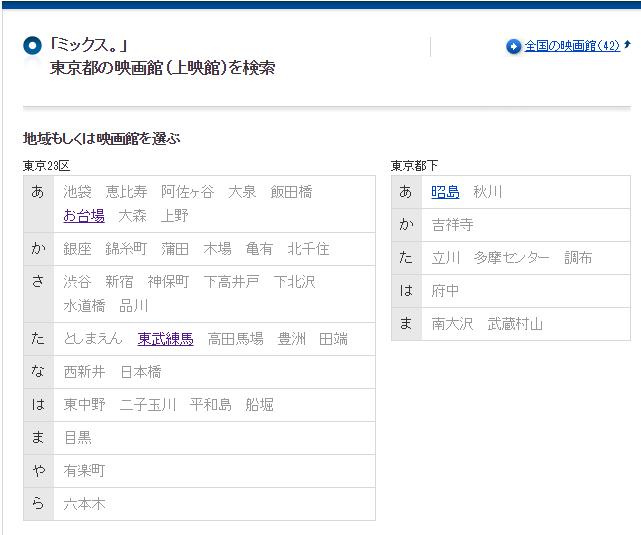Click 六本木 in the ら row

tap(85, 504)
